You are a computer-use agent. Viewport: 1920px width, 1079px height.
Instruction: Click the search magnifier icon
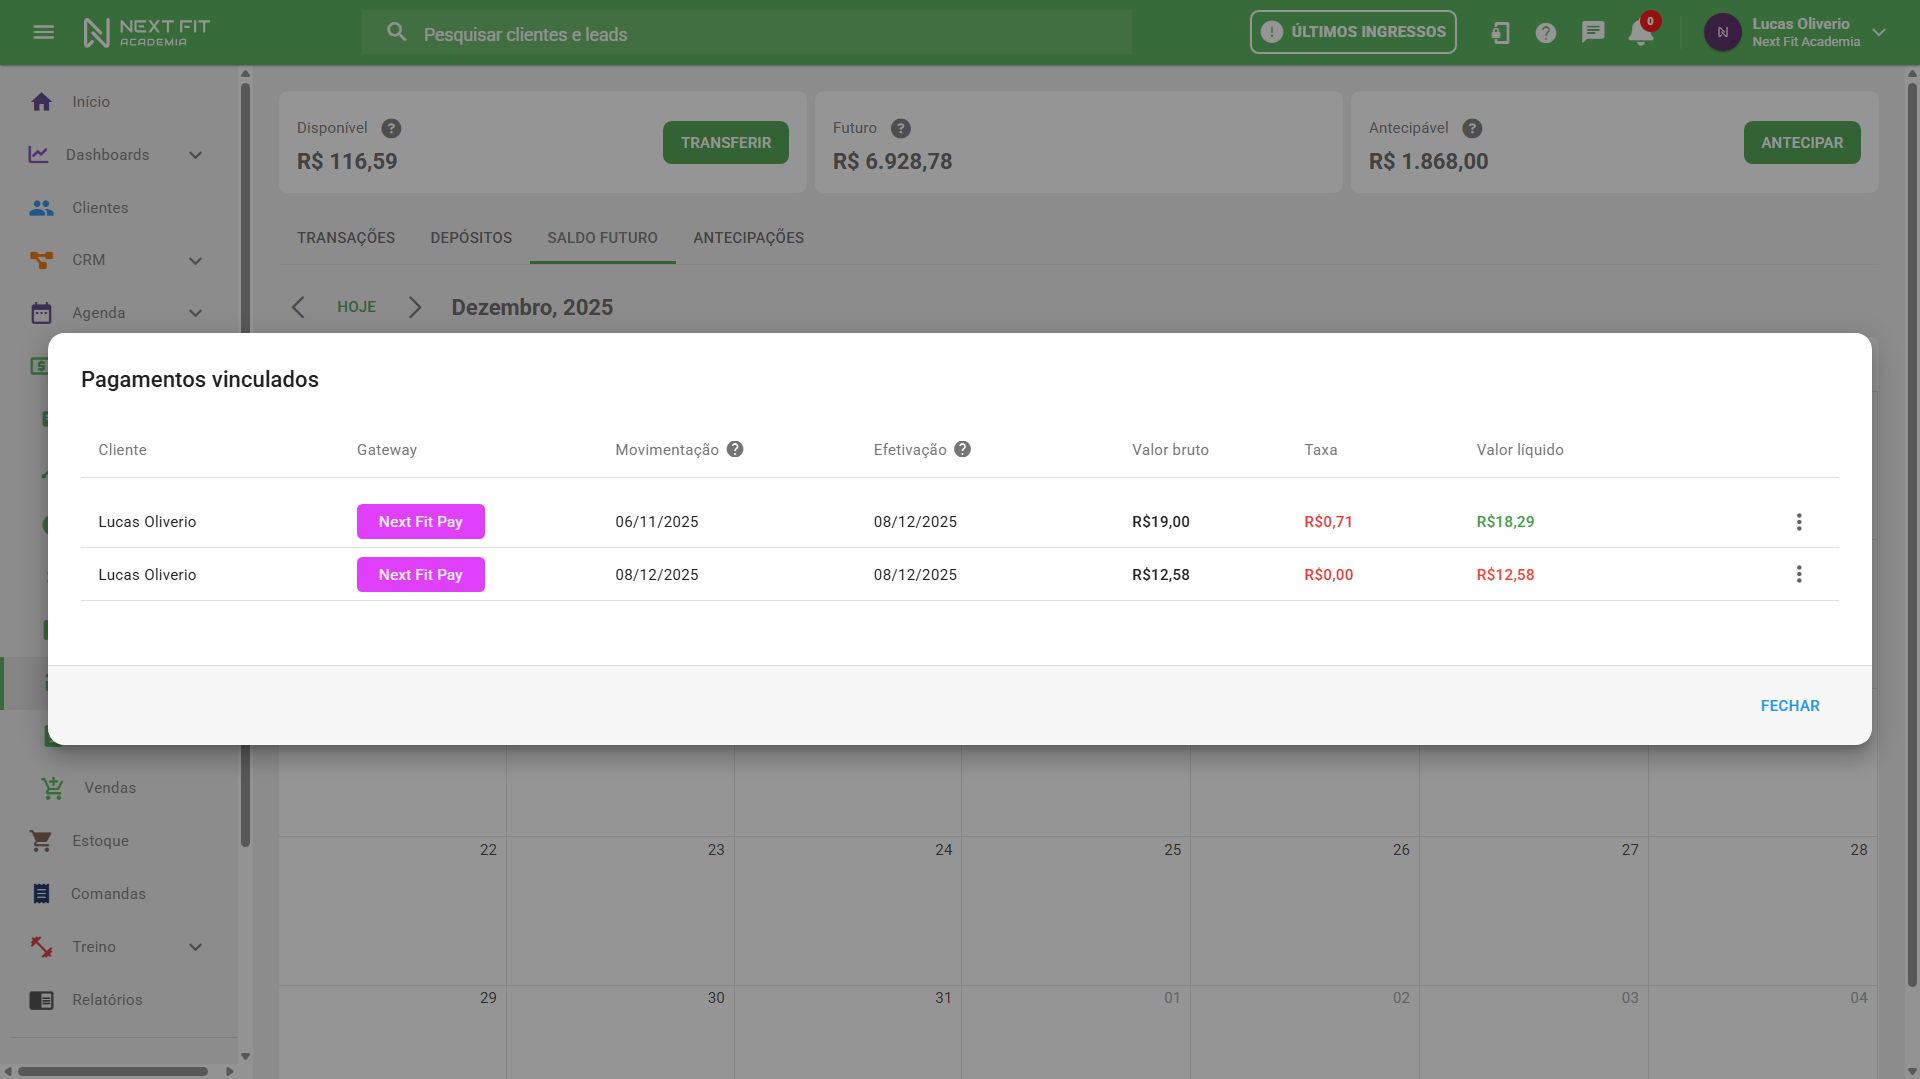point(397,33)
